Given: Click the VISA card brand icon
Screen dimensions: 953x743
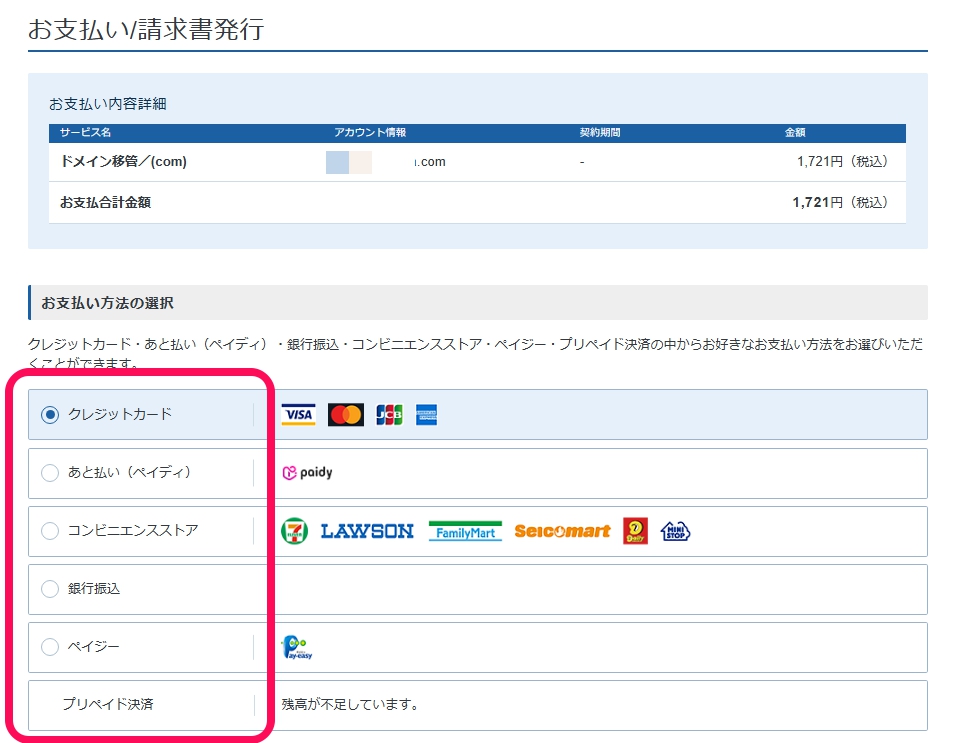Looking at the screenshot, I should (299, 413).
